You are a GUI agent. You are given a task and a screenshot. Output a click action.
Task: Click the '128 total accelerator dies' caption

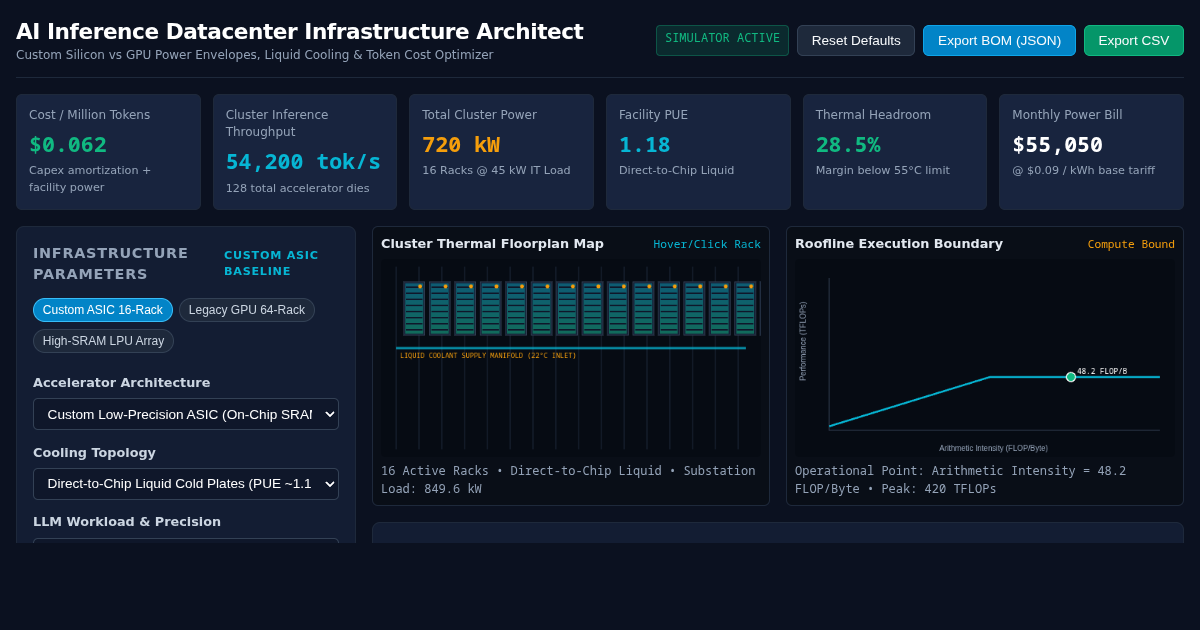pos(297,188)
